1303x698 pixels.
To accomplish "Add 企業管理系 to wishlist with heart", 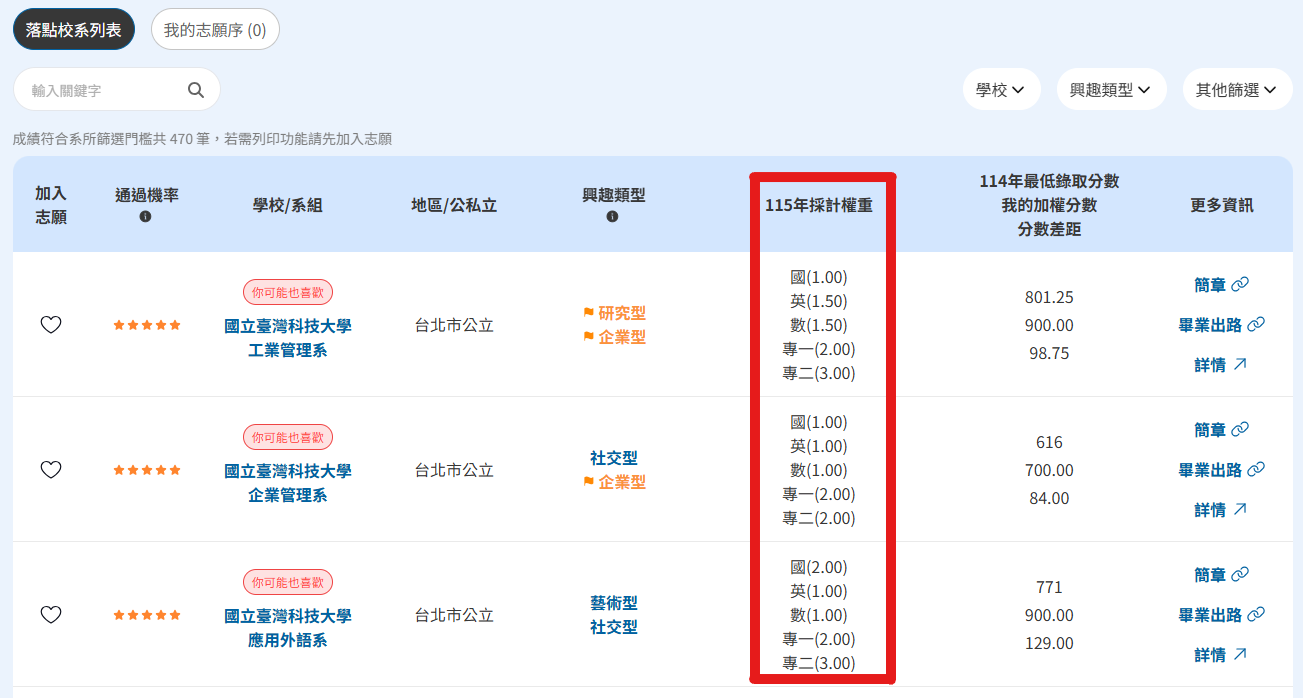I will 51,469.
